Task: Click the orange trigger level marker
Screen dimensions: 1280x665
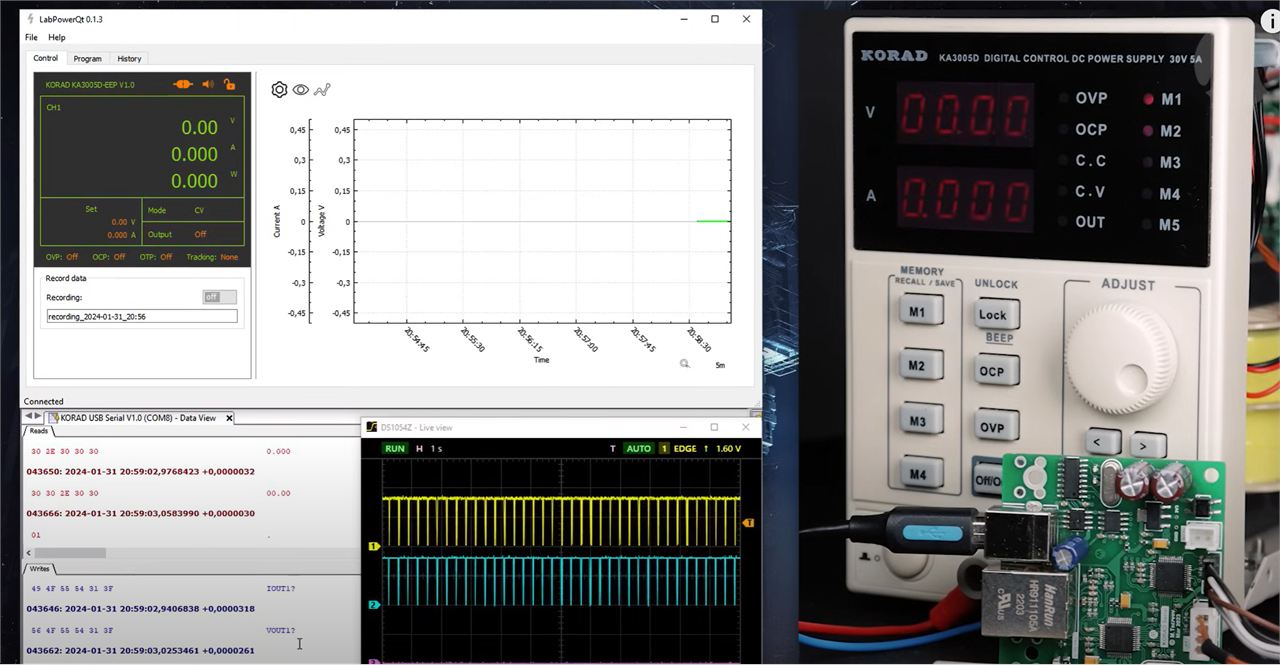Action: tap(748, 523)
